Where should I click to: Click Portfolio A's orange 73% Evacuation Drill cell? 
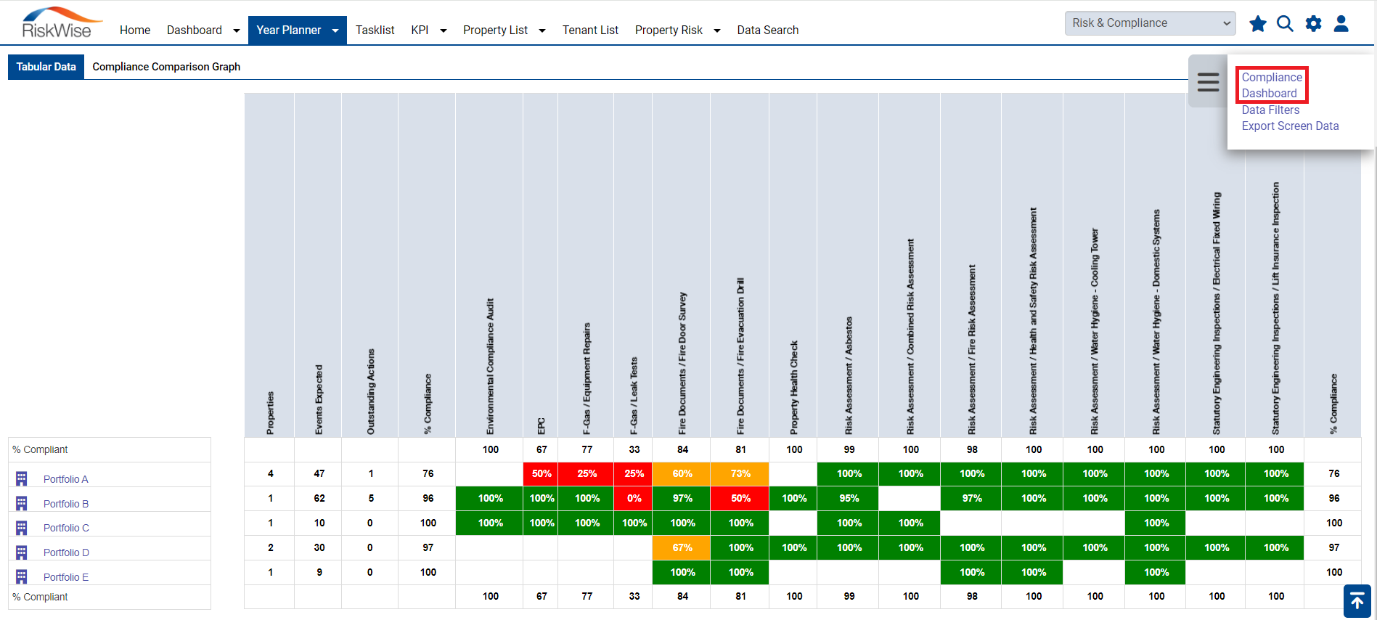740,474
